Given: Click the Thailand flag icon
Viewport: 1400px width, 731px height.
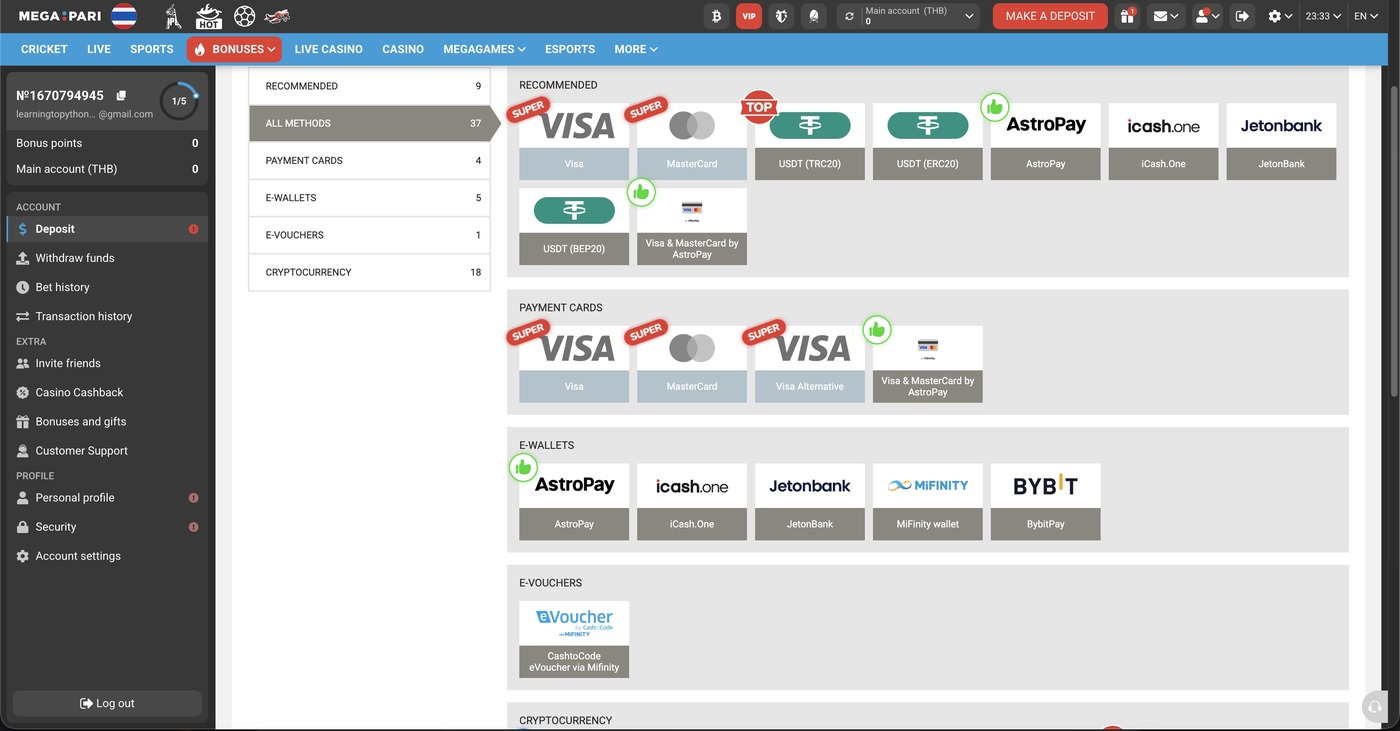Looking at the screenshot, I should (x=124, y=16).
